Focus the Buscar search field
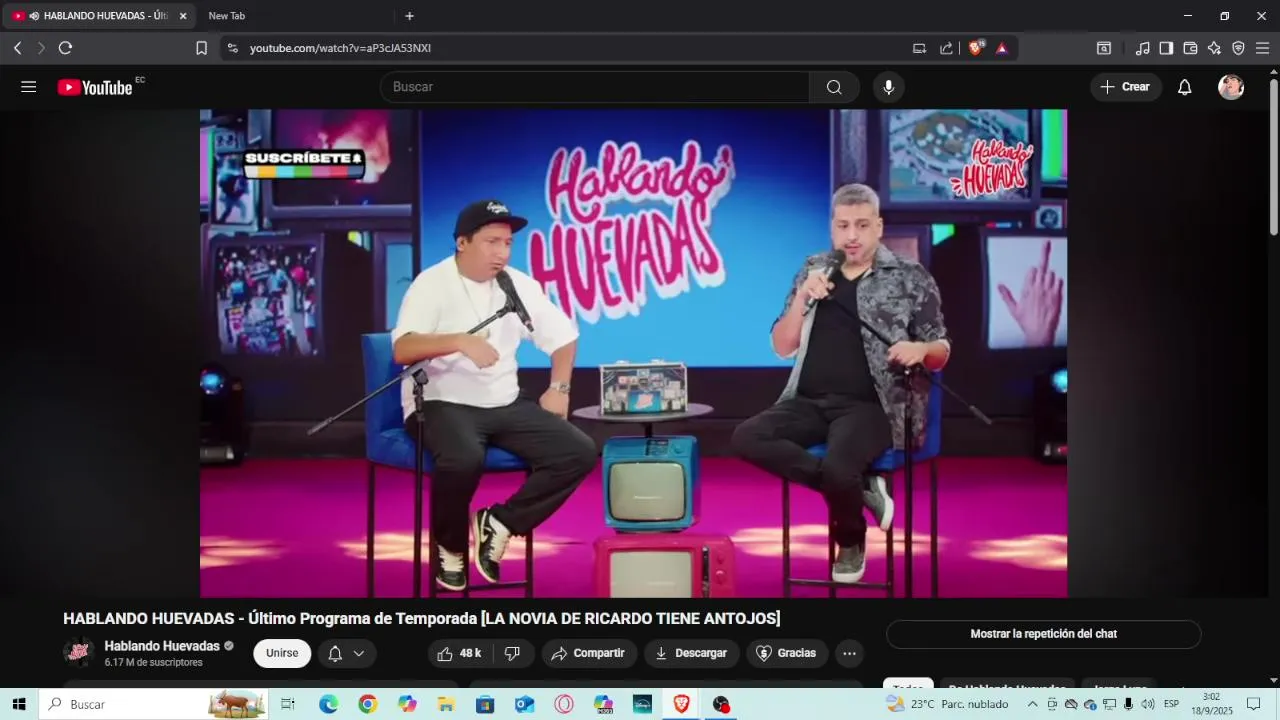This screenshot has height=720, width=1280. tap(595, 87)
